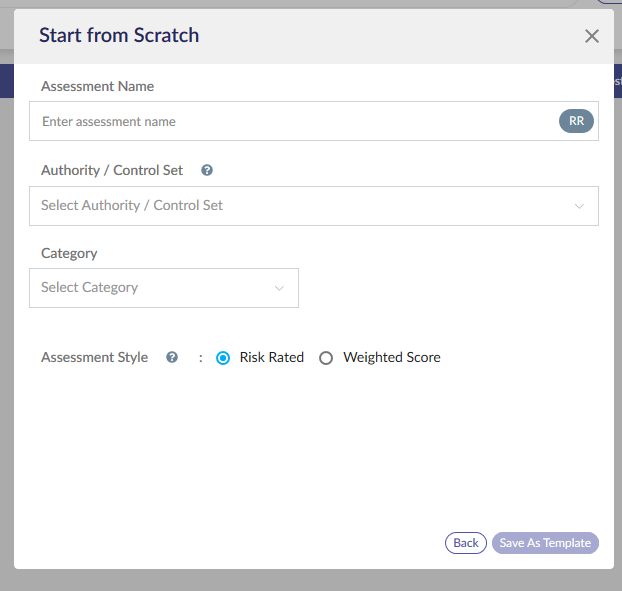Open the Select Authority / Control Set dropdown
This screenshot has height=591, width=622.
[313, 206]
